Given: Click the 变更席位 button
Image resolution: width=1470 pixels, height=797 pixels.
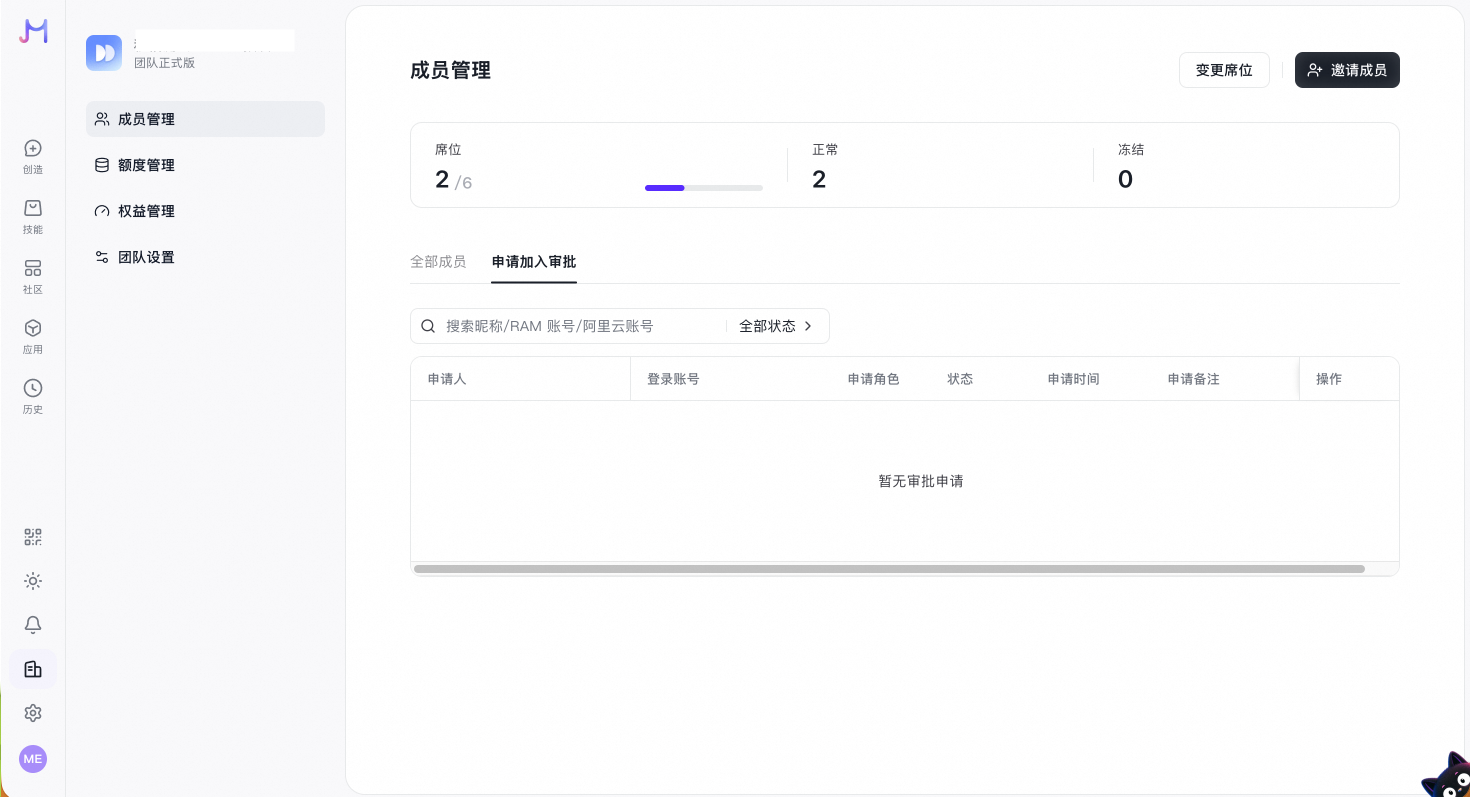Looking at the screenshot, I should [1224, 70].
